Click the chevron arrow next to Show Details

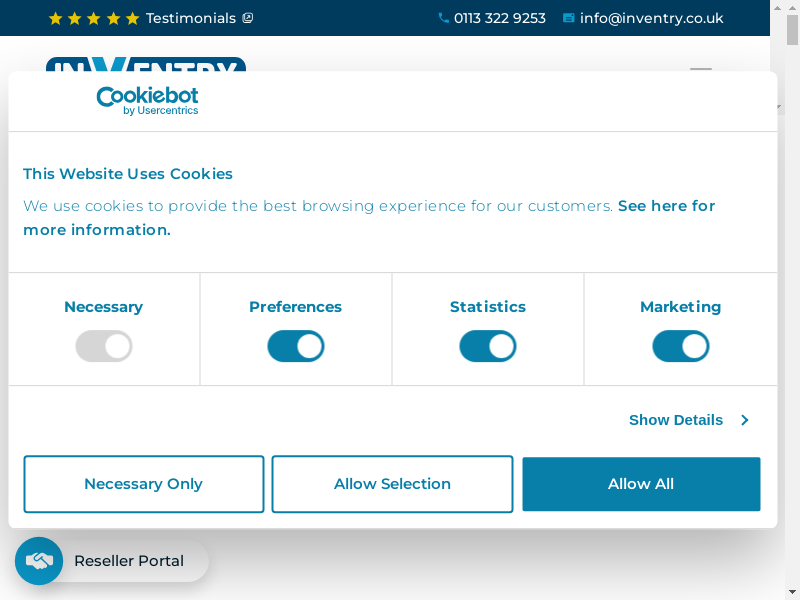point(744,420)
